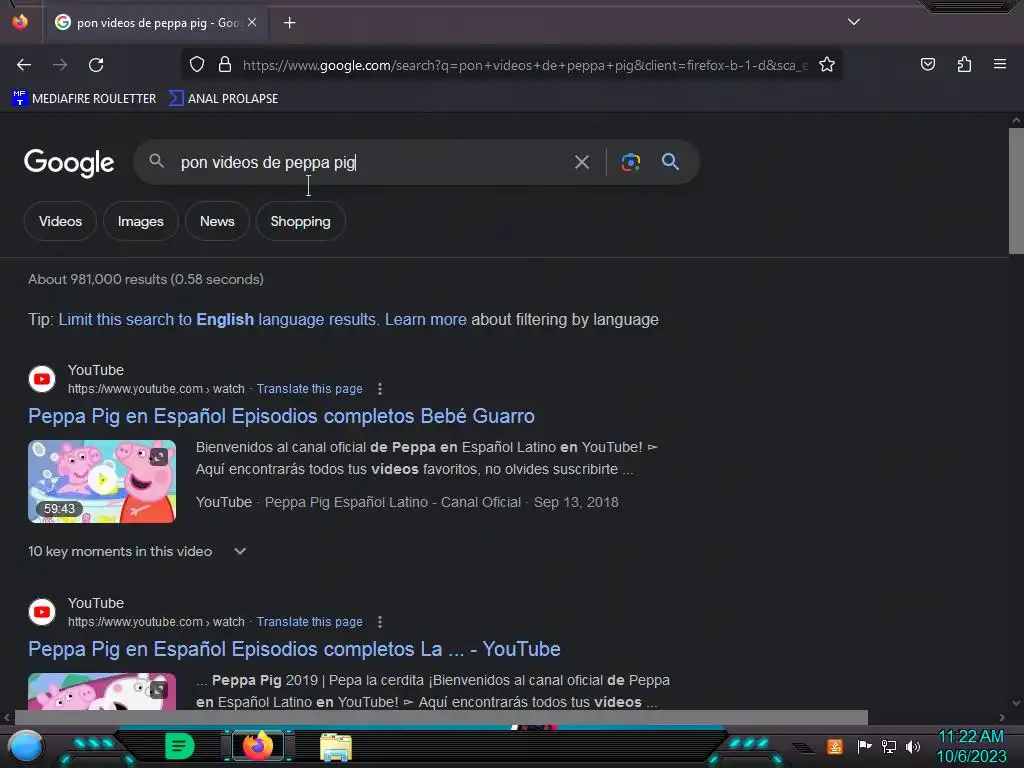Open the tracking protection shield icon
The width and height of the screenshot is (1024, 768).
point(197,64)
